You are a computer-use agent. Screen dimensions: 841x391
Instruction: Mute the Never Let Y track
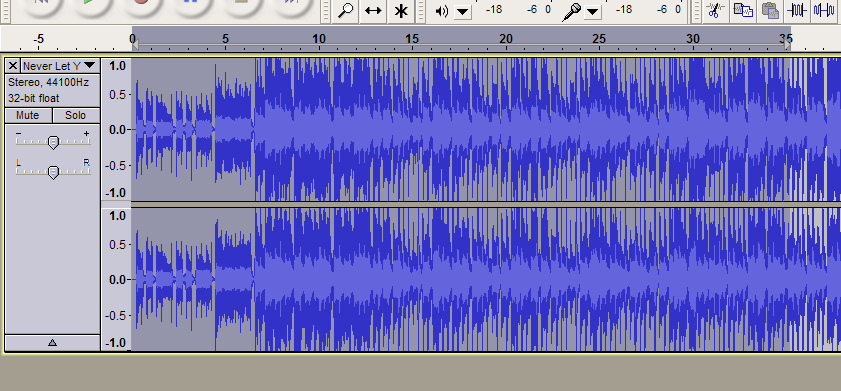tap(28, 115)
